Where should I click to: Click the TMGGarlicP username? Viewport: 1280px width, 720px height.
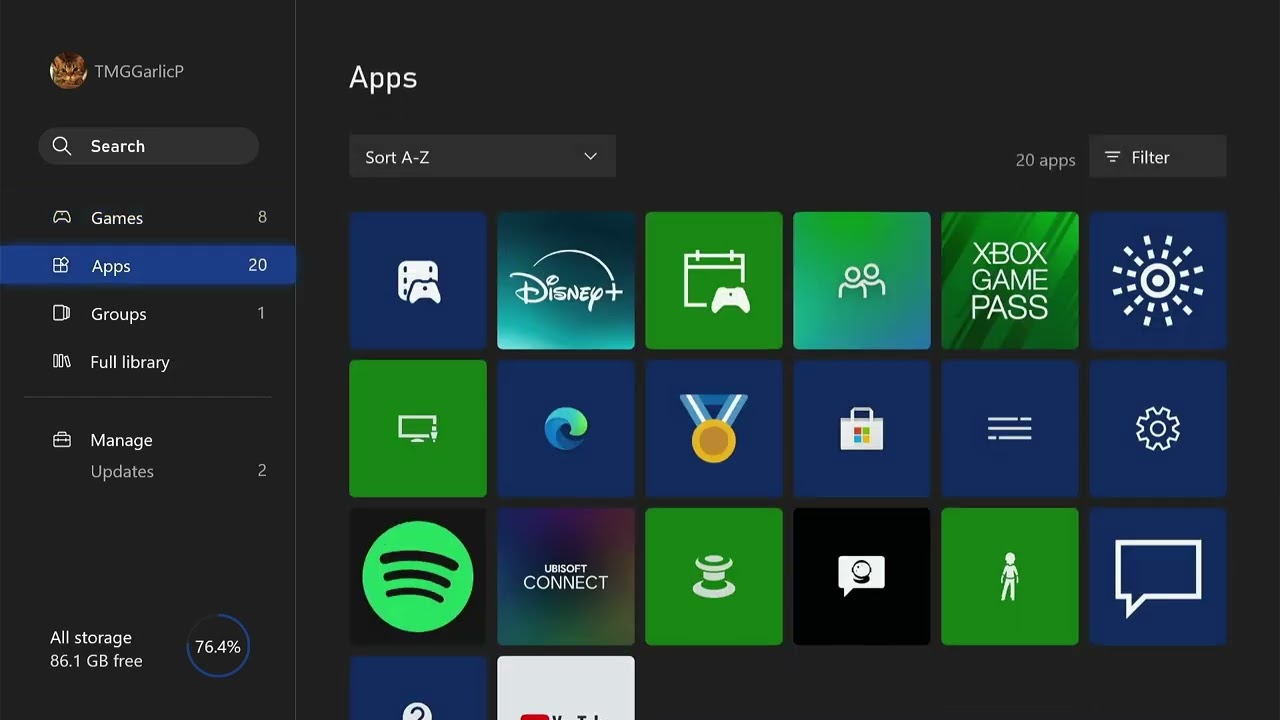tap(139, 71)
